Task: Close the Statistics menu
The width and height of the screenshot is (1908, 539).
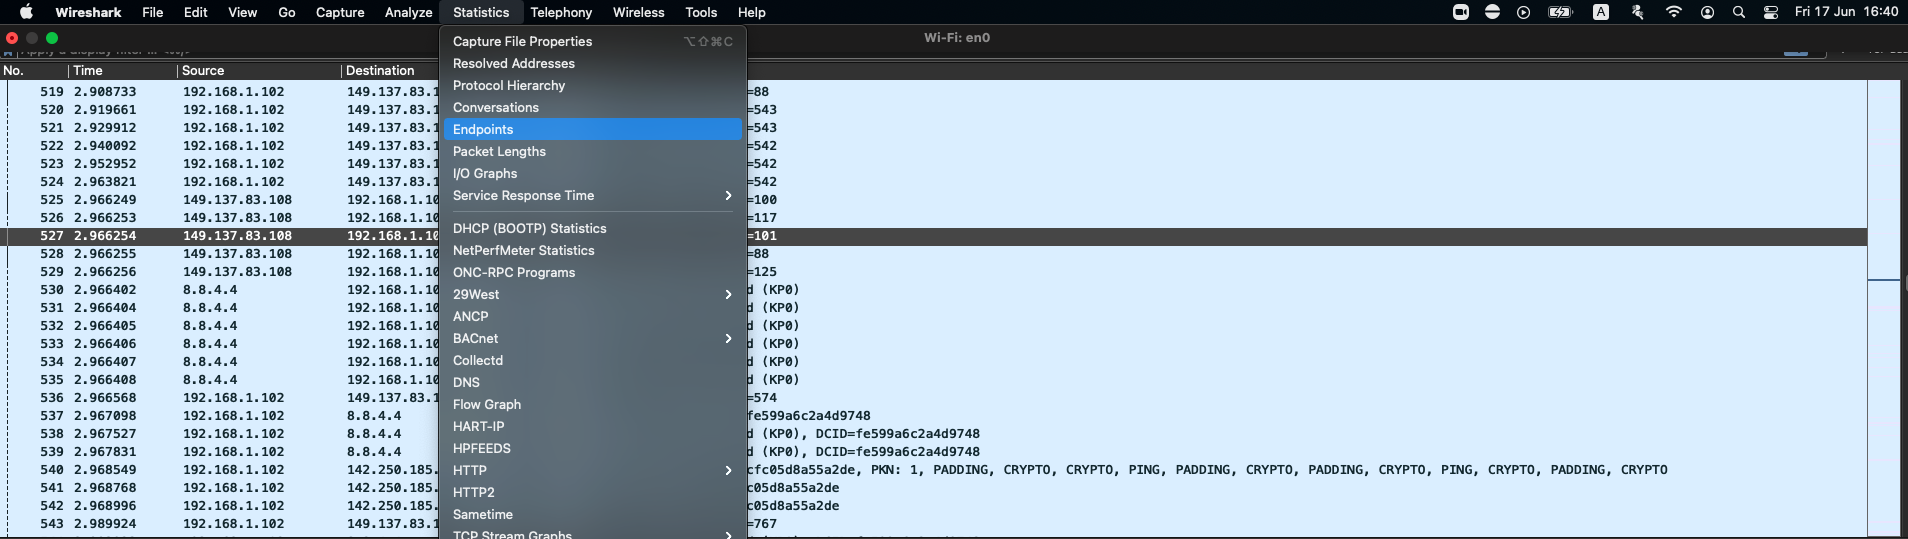Action: [x=481, y=12]
